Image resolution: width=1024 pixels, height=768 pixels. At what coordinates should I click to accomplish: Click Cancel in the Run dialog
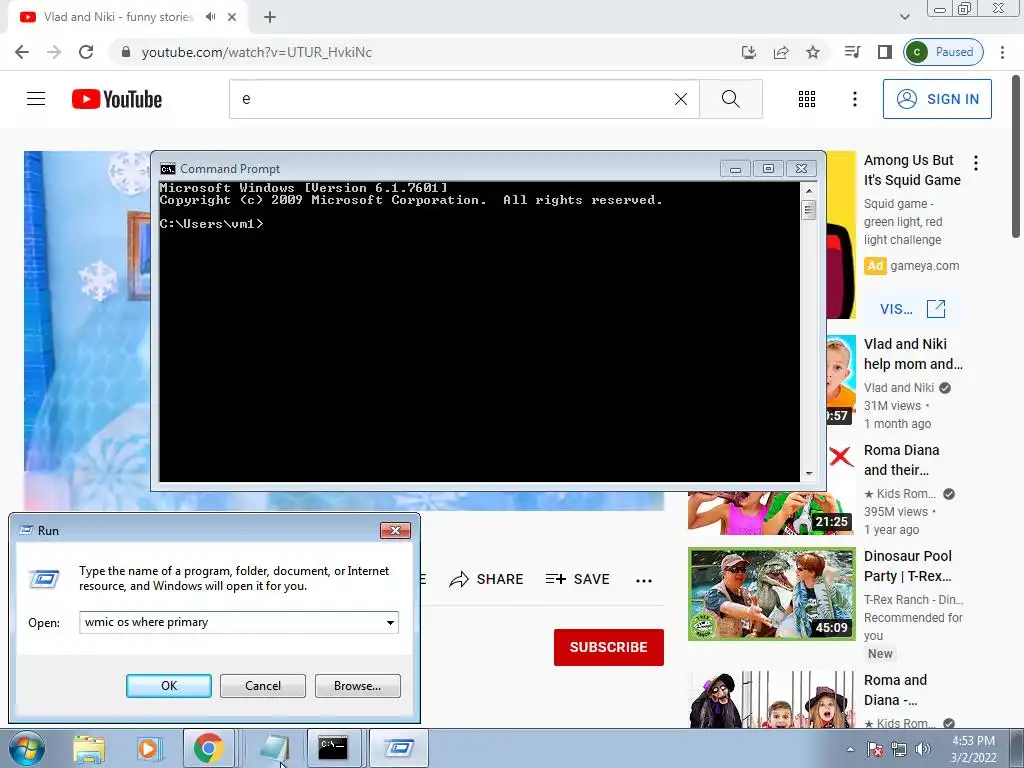tap(263, 686)
